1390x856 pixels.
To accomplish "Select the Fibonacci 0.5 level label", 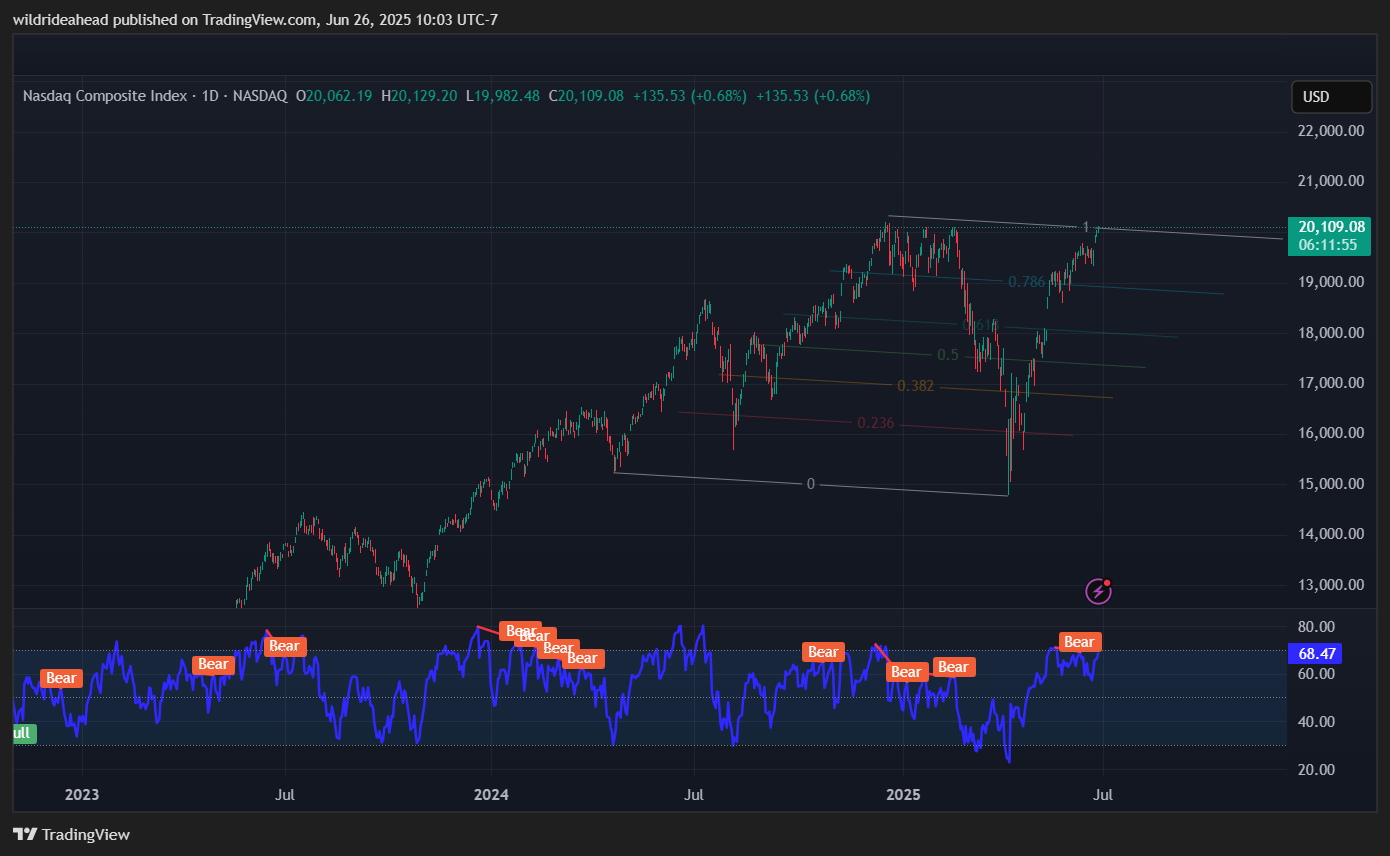I will 948,355.
